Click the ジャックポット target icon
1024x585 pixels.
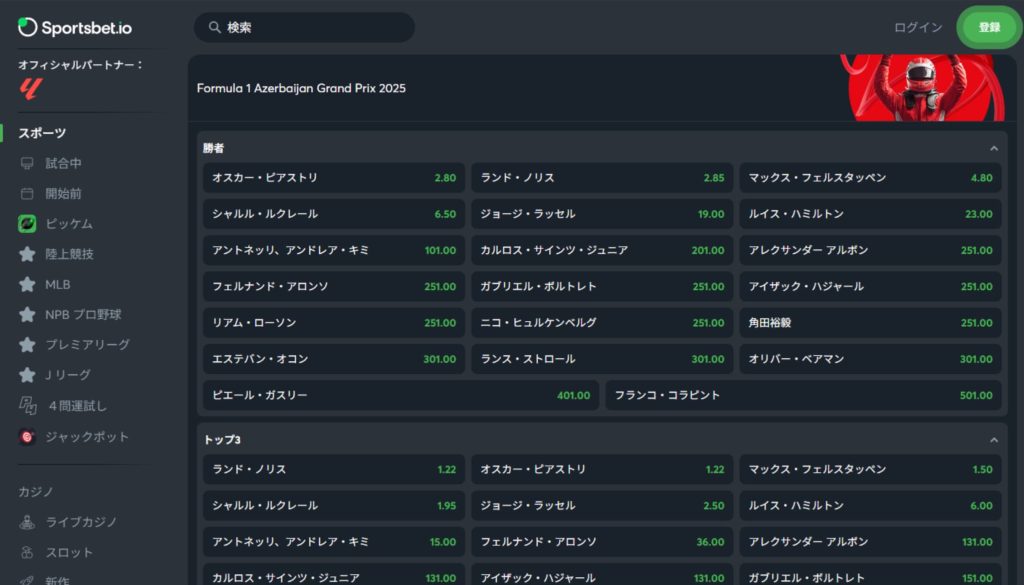[x=27, y=436]
